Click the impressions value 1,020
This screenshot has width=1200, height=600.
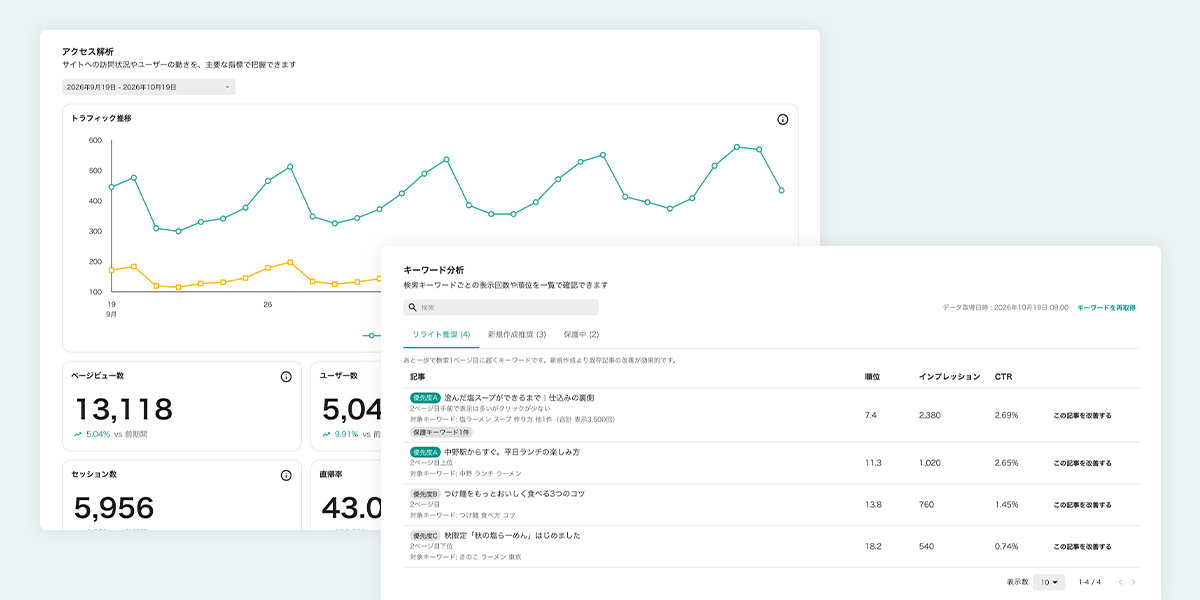(x=929, y=463)
